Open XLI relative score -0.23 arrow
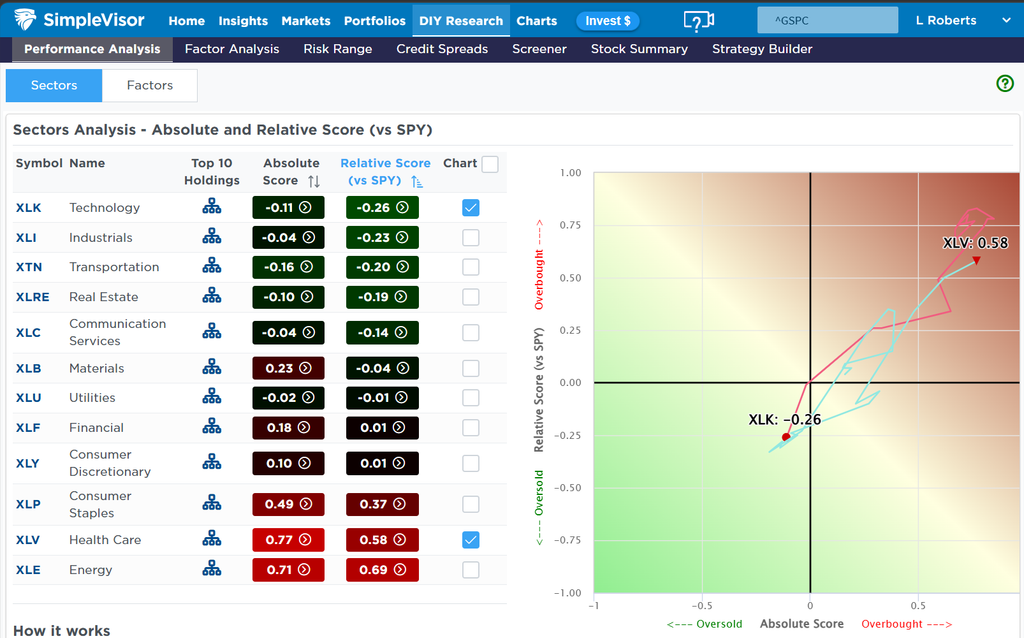 402,238
